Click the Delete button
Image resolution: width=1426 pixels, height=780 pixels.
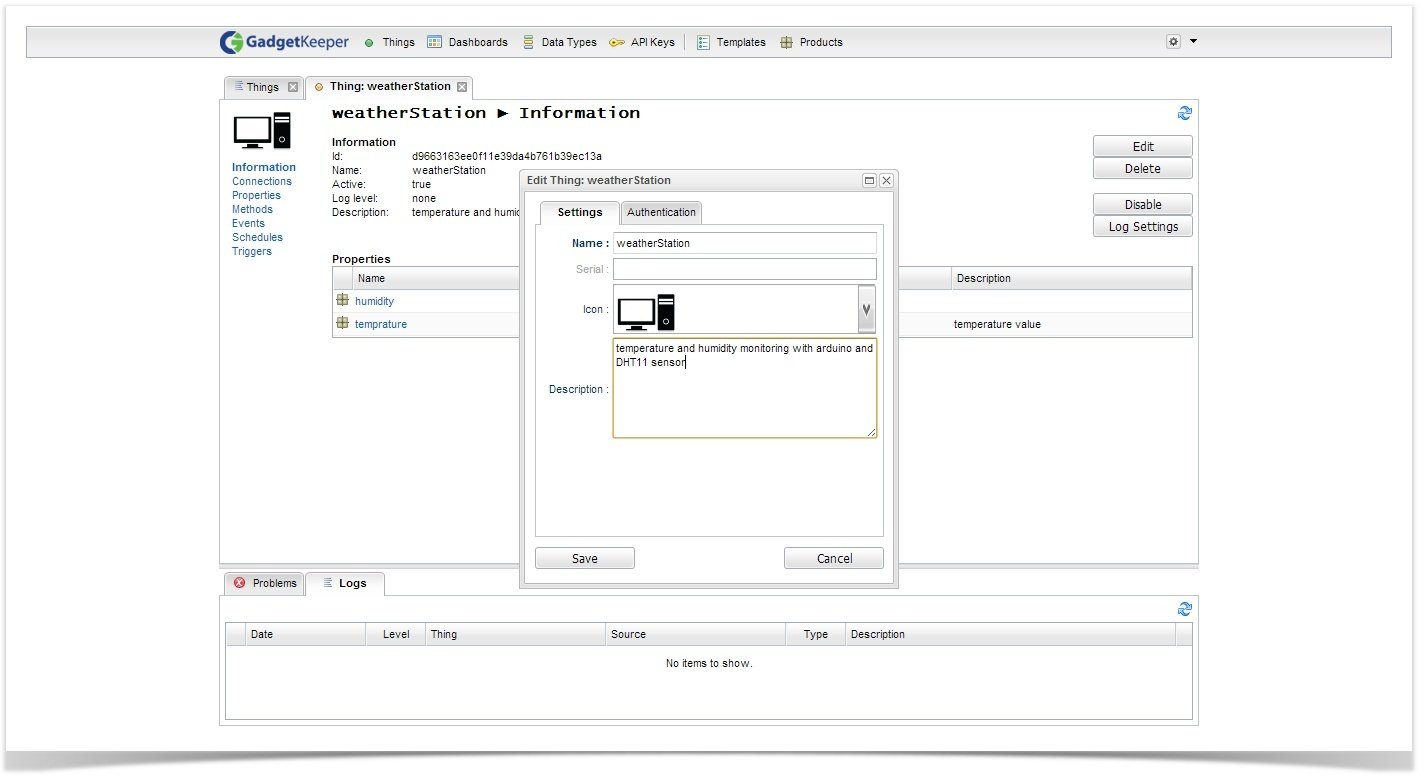tap(1143, 168)
